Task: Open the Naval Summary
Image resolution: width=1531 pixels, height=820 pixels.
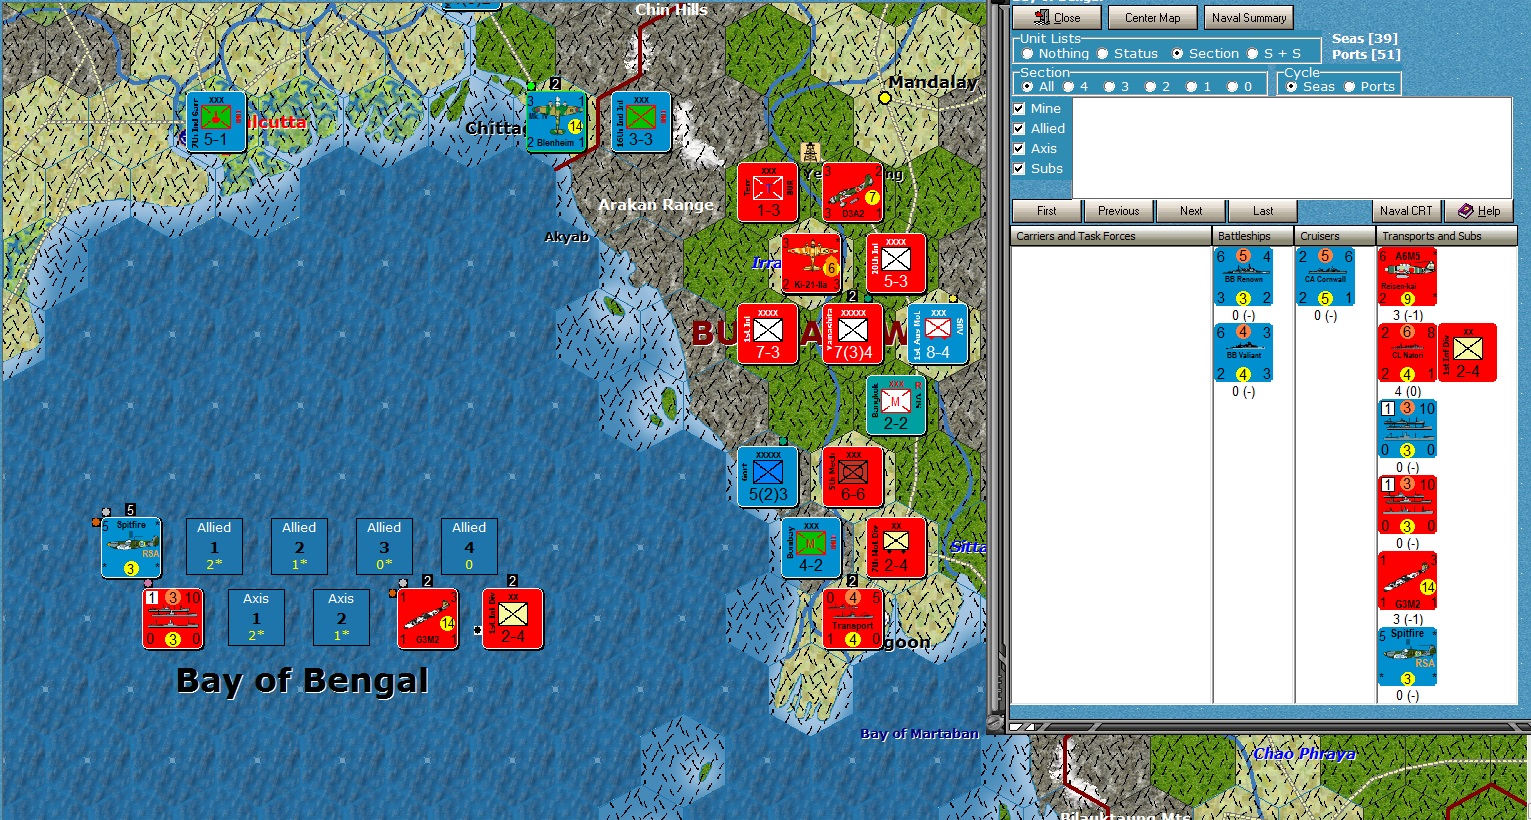Action: coord(1249,18)
